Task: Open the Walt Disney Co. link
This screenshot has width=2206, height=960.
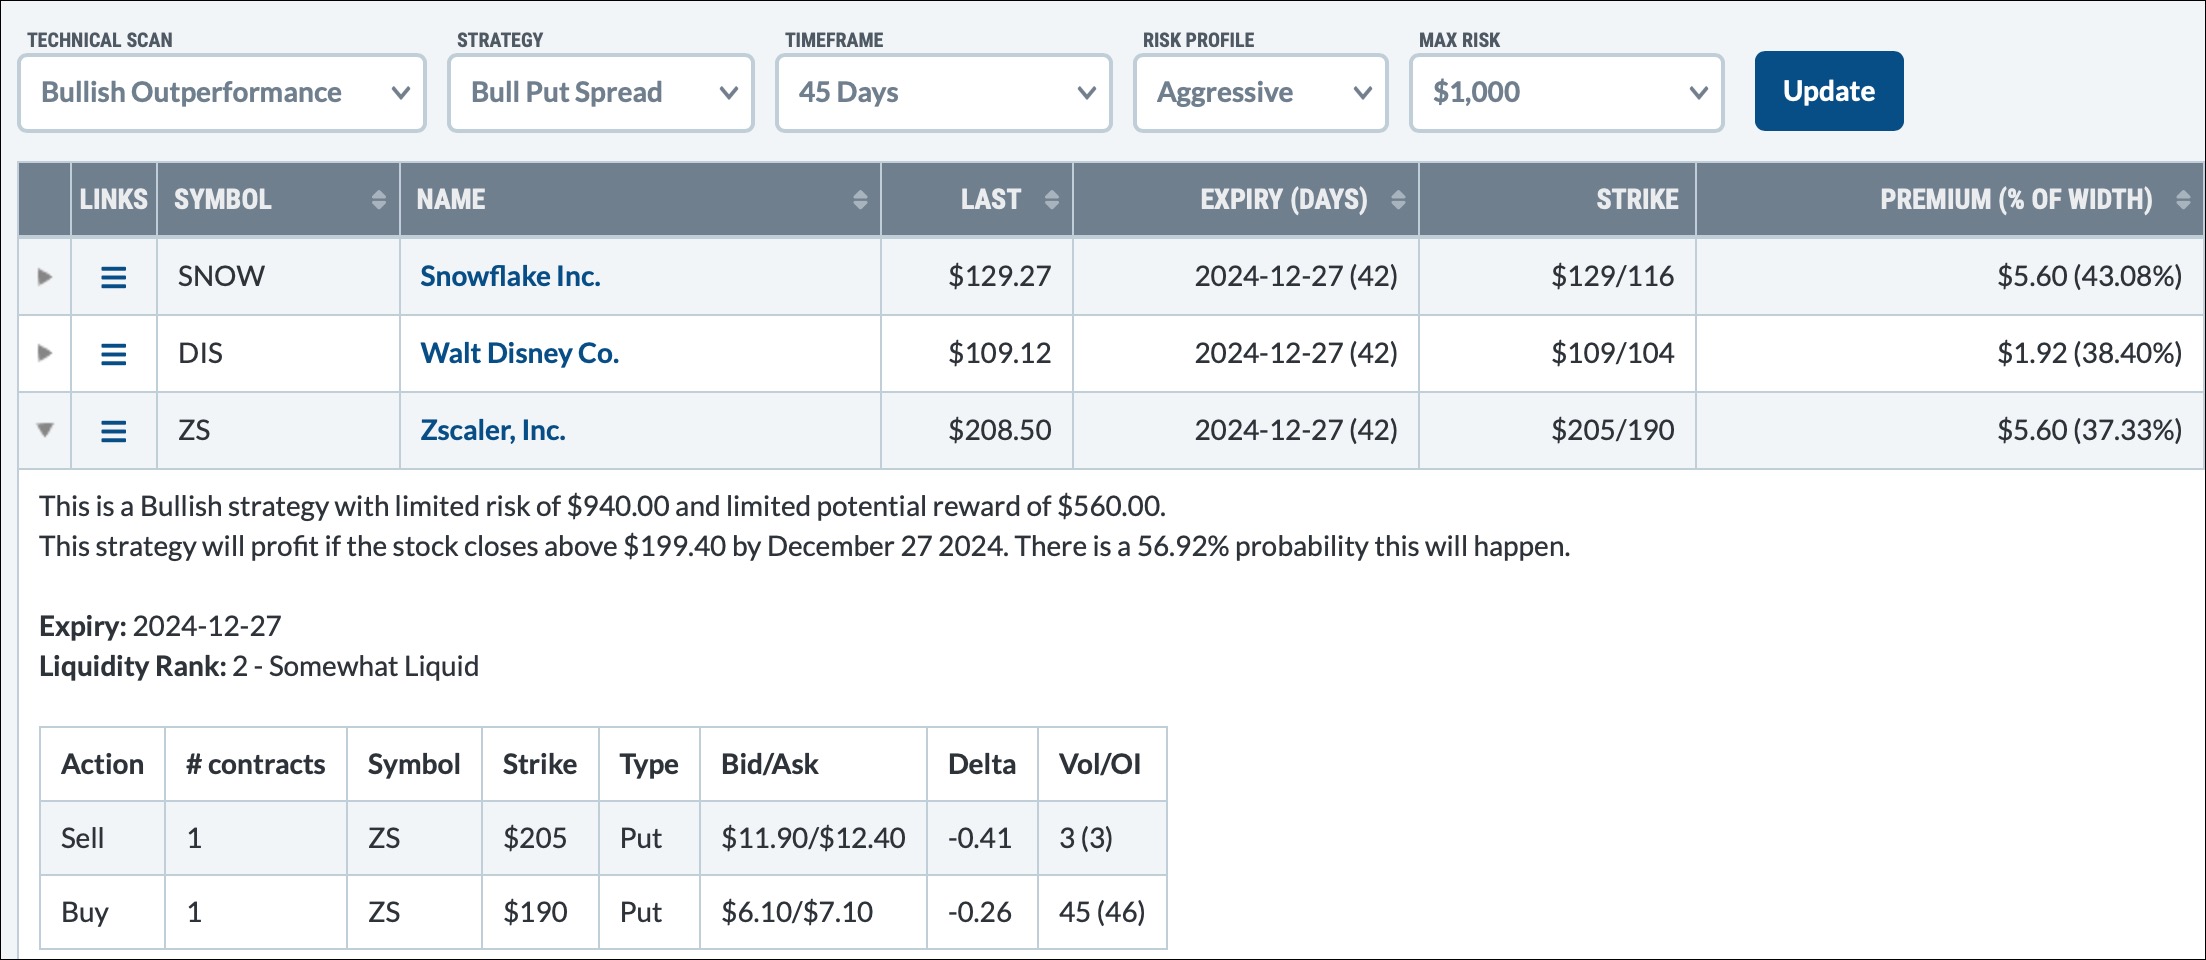Action: coord(519,354)
